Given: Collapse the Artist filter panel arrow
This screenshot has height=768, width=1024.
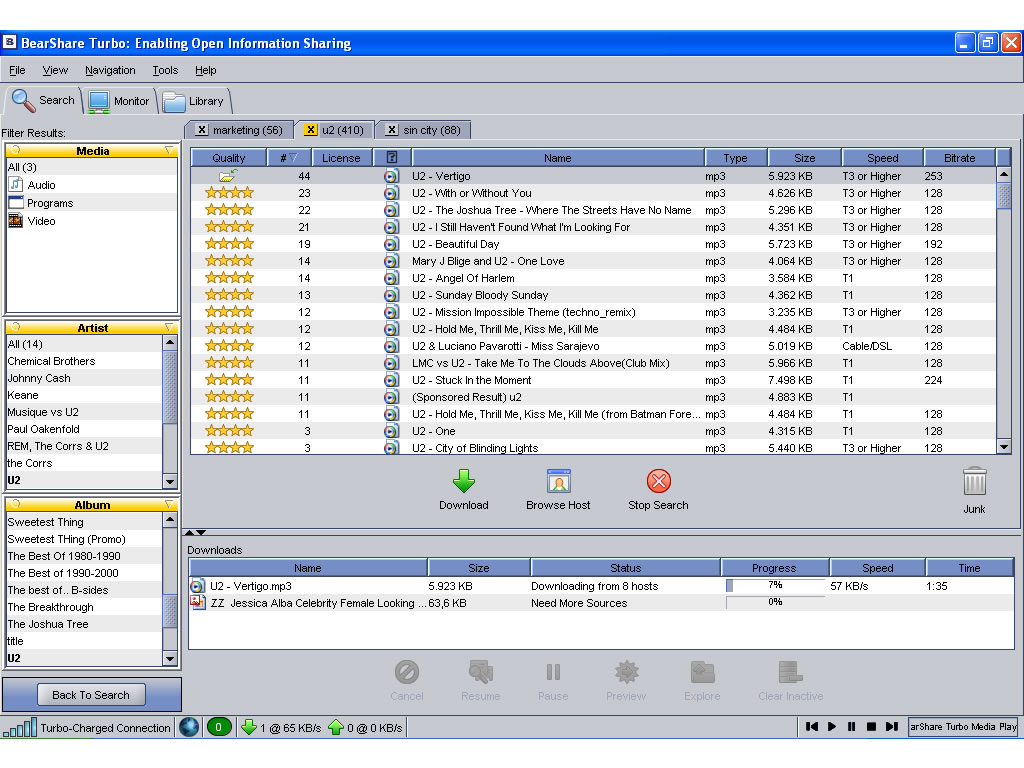Looking at the screenshot, I should pos(169,327).
